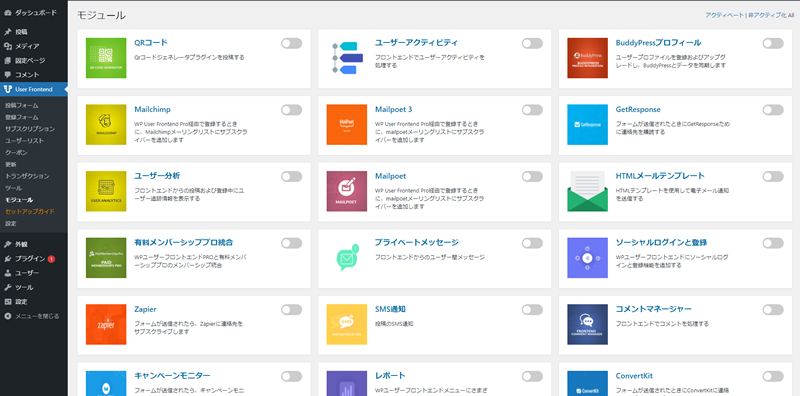The width and height of the screenshot is (800, 396).
Task: Click the メディア icon in sidebar
Action: click(x=8, y=46)
